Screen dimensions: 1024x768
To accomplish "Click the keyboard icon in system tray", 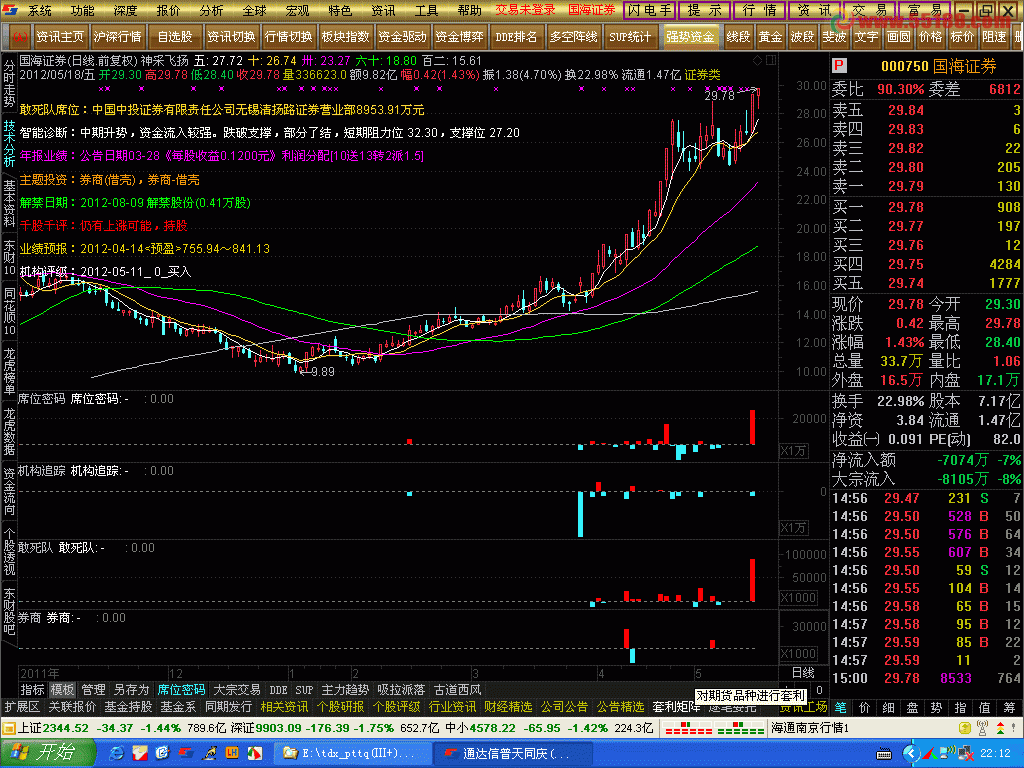I will (884, 754).
